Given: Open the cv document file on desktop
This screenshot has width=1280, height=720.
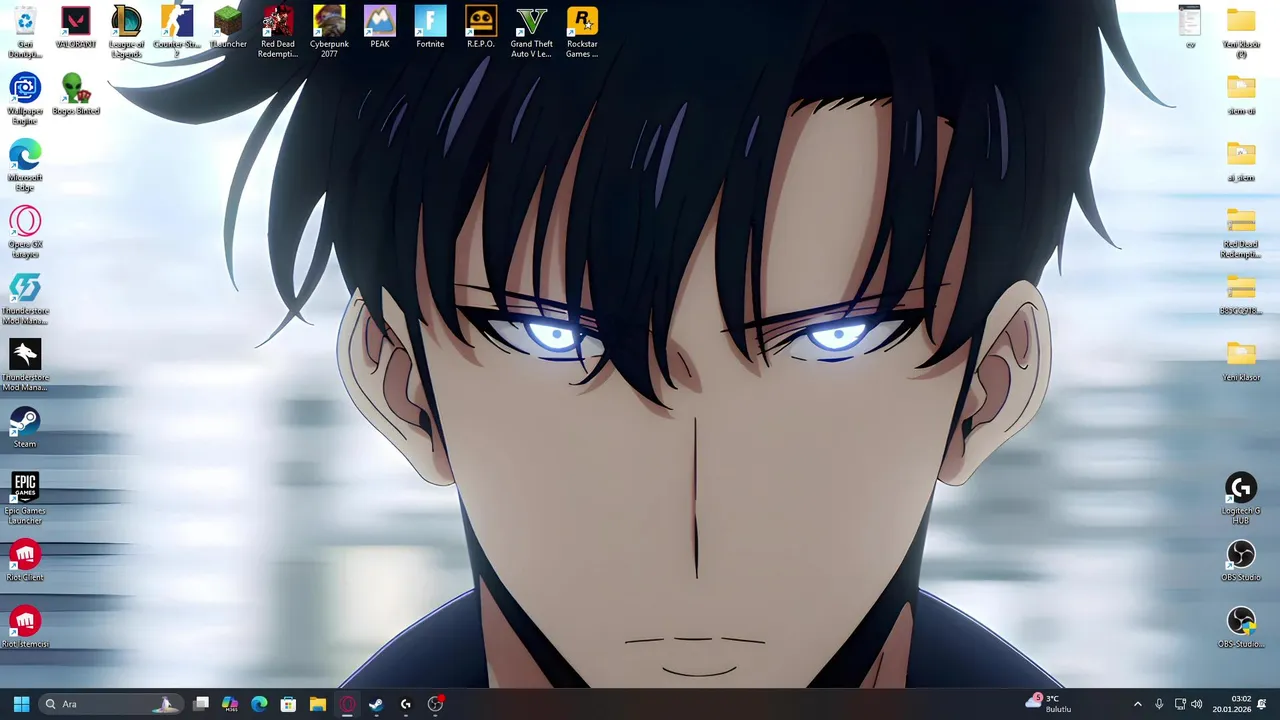Looking at the screenshot, I should (x=1190, y=27).
